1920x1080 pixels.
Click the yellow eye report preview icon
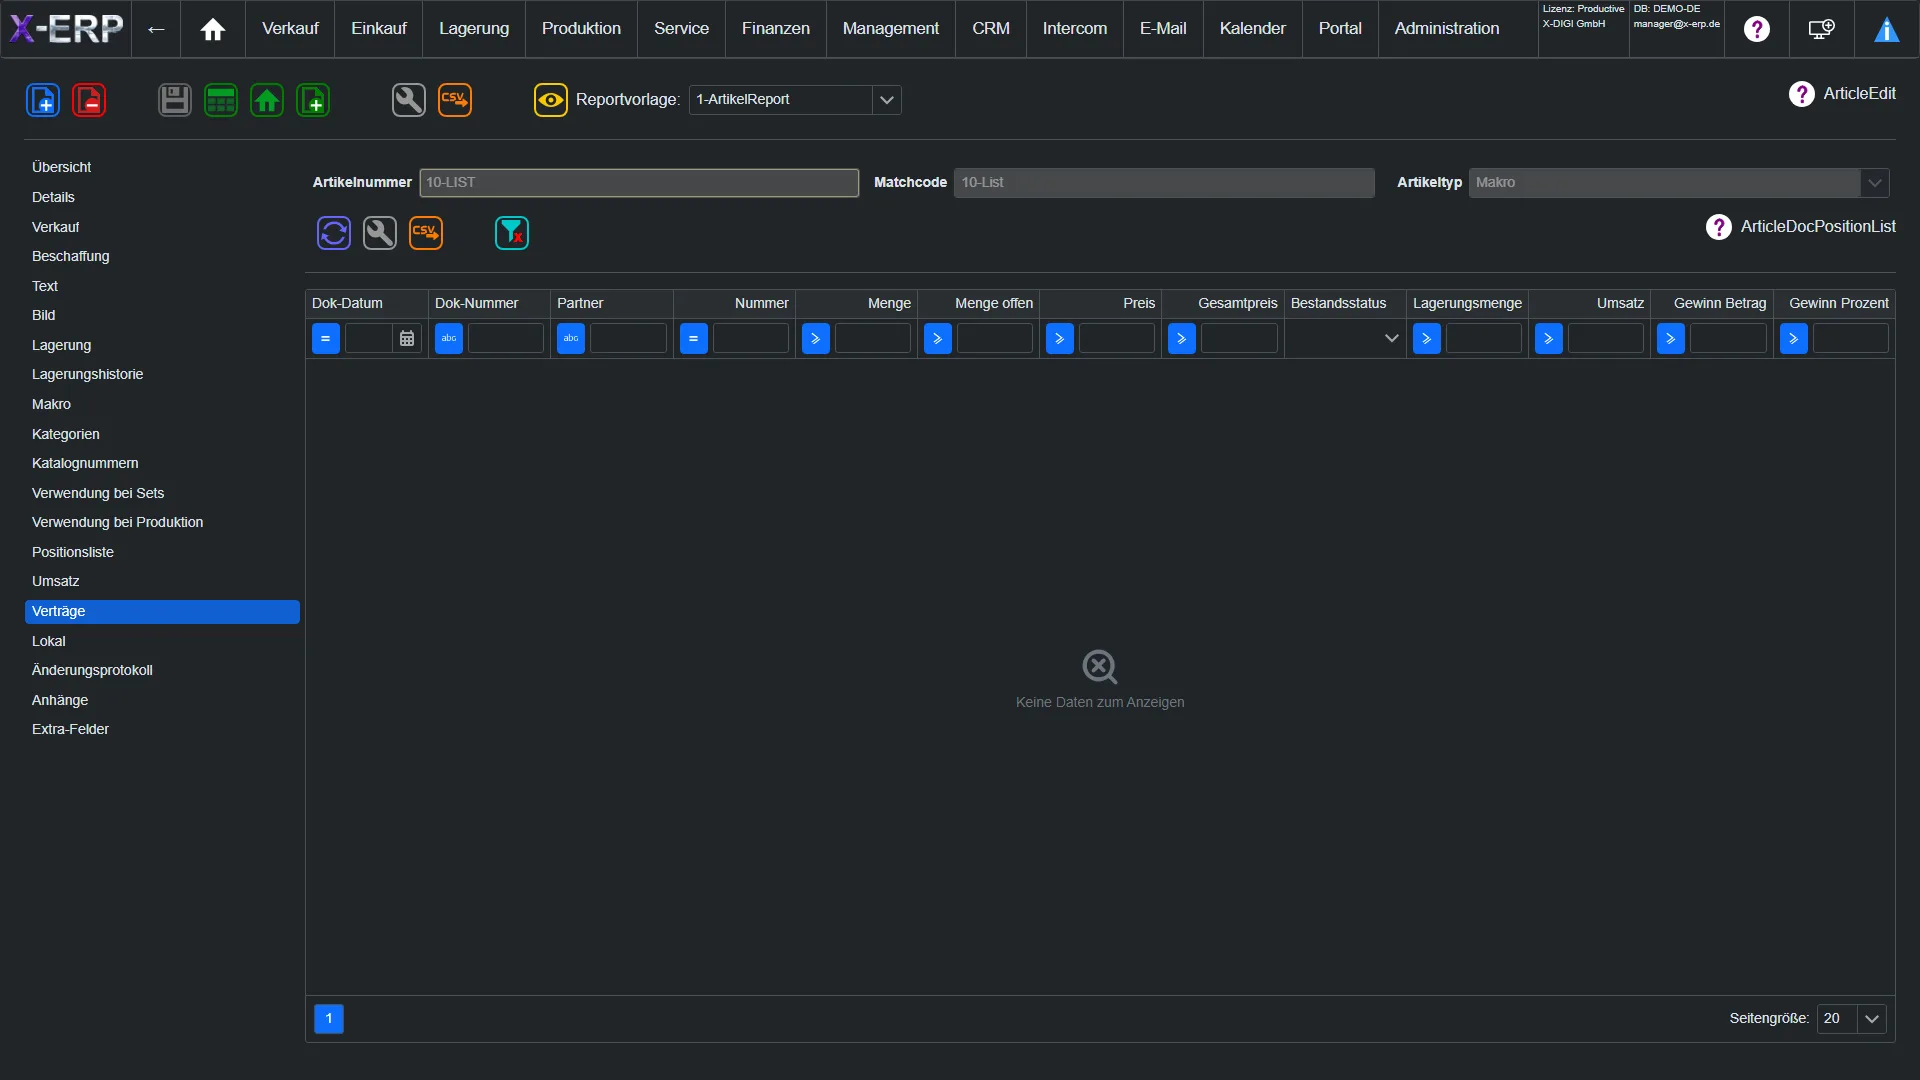point(551,100)
